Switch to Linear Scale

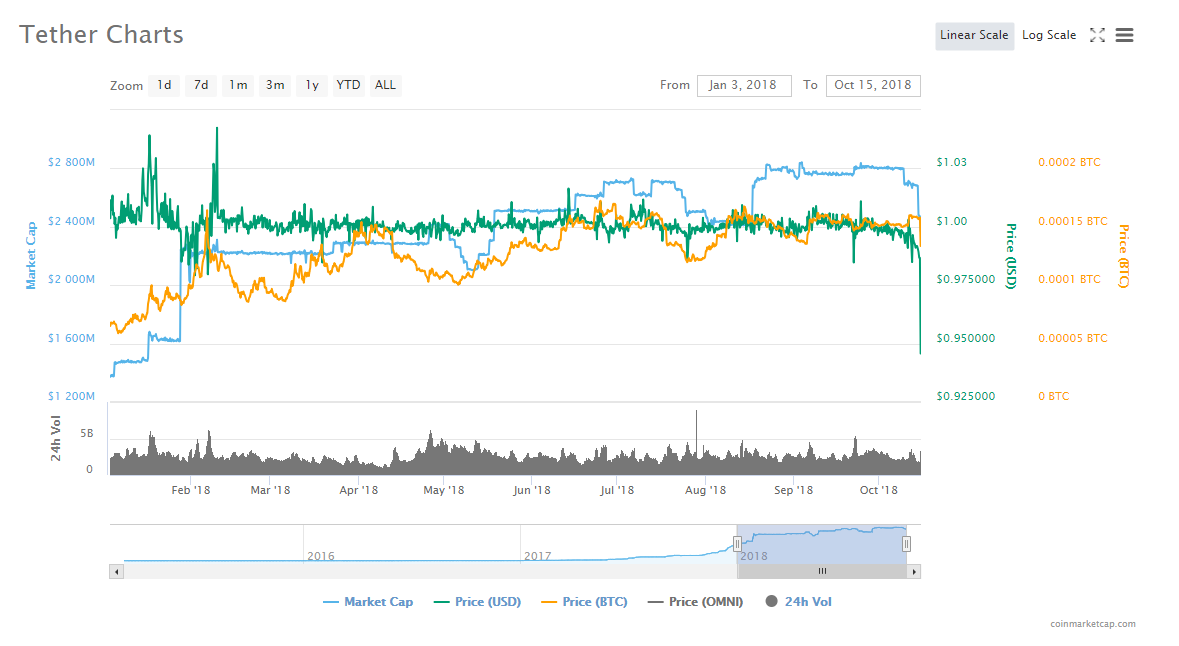coord(974,35)
